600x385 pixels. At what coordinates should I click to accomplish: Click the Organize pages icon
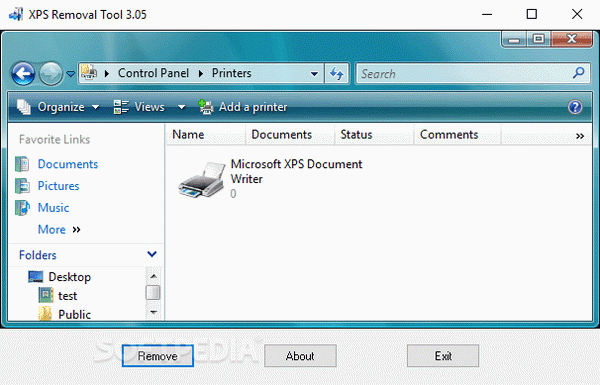(x=24, y=107)
